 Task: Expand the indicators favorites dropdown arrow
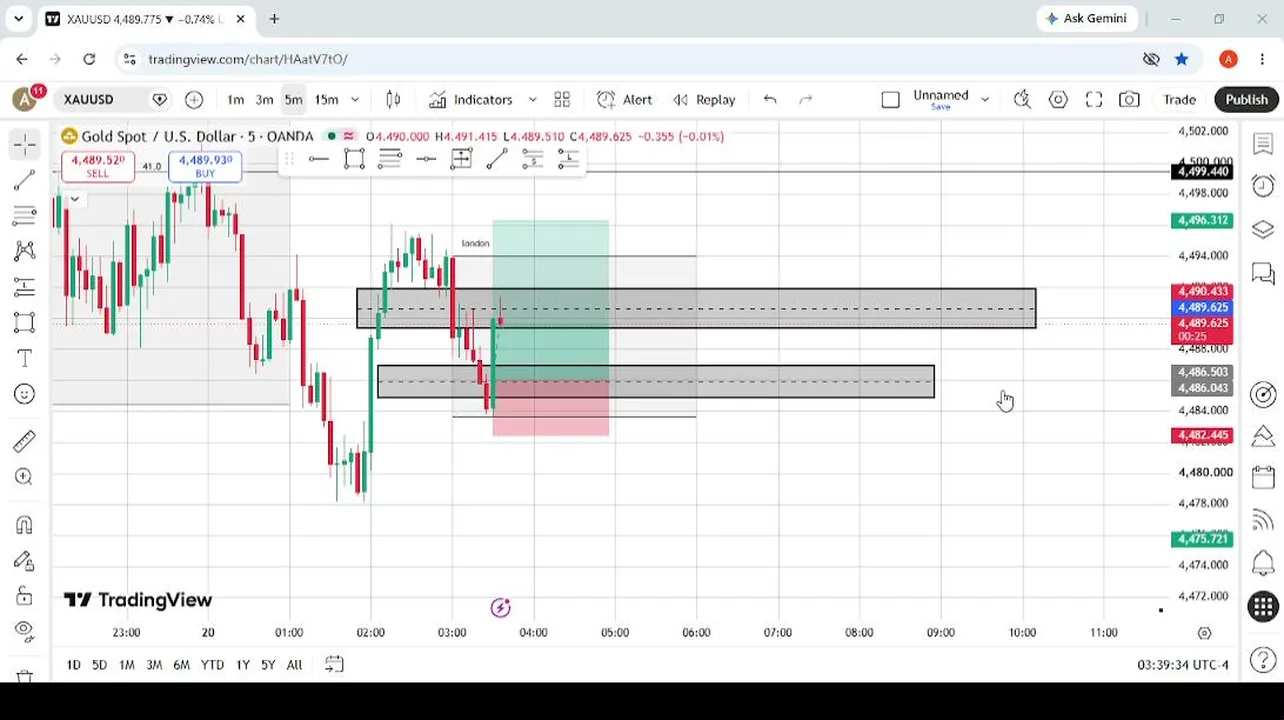(532, 99)
